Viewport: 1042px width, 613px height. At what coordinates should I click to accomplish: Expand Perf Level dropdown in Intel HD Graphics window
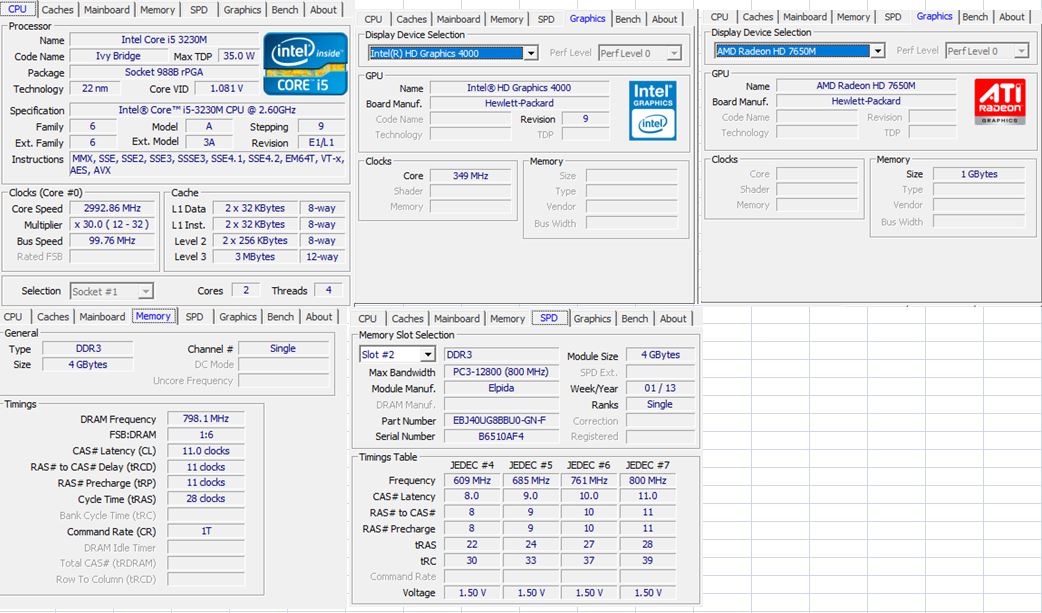pos(673,53)
